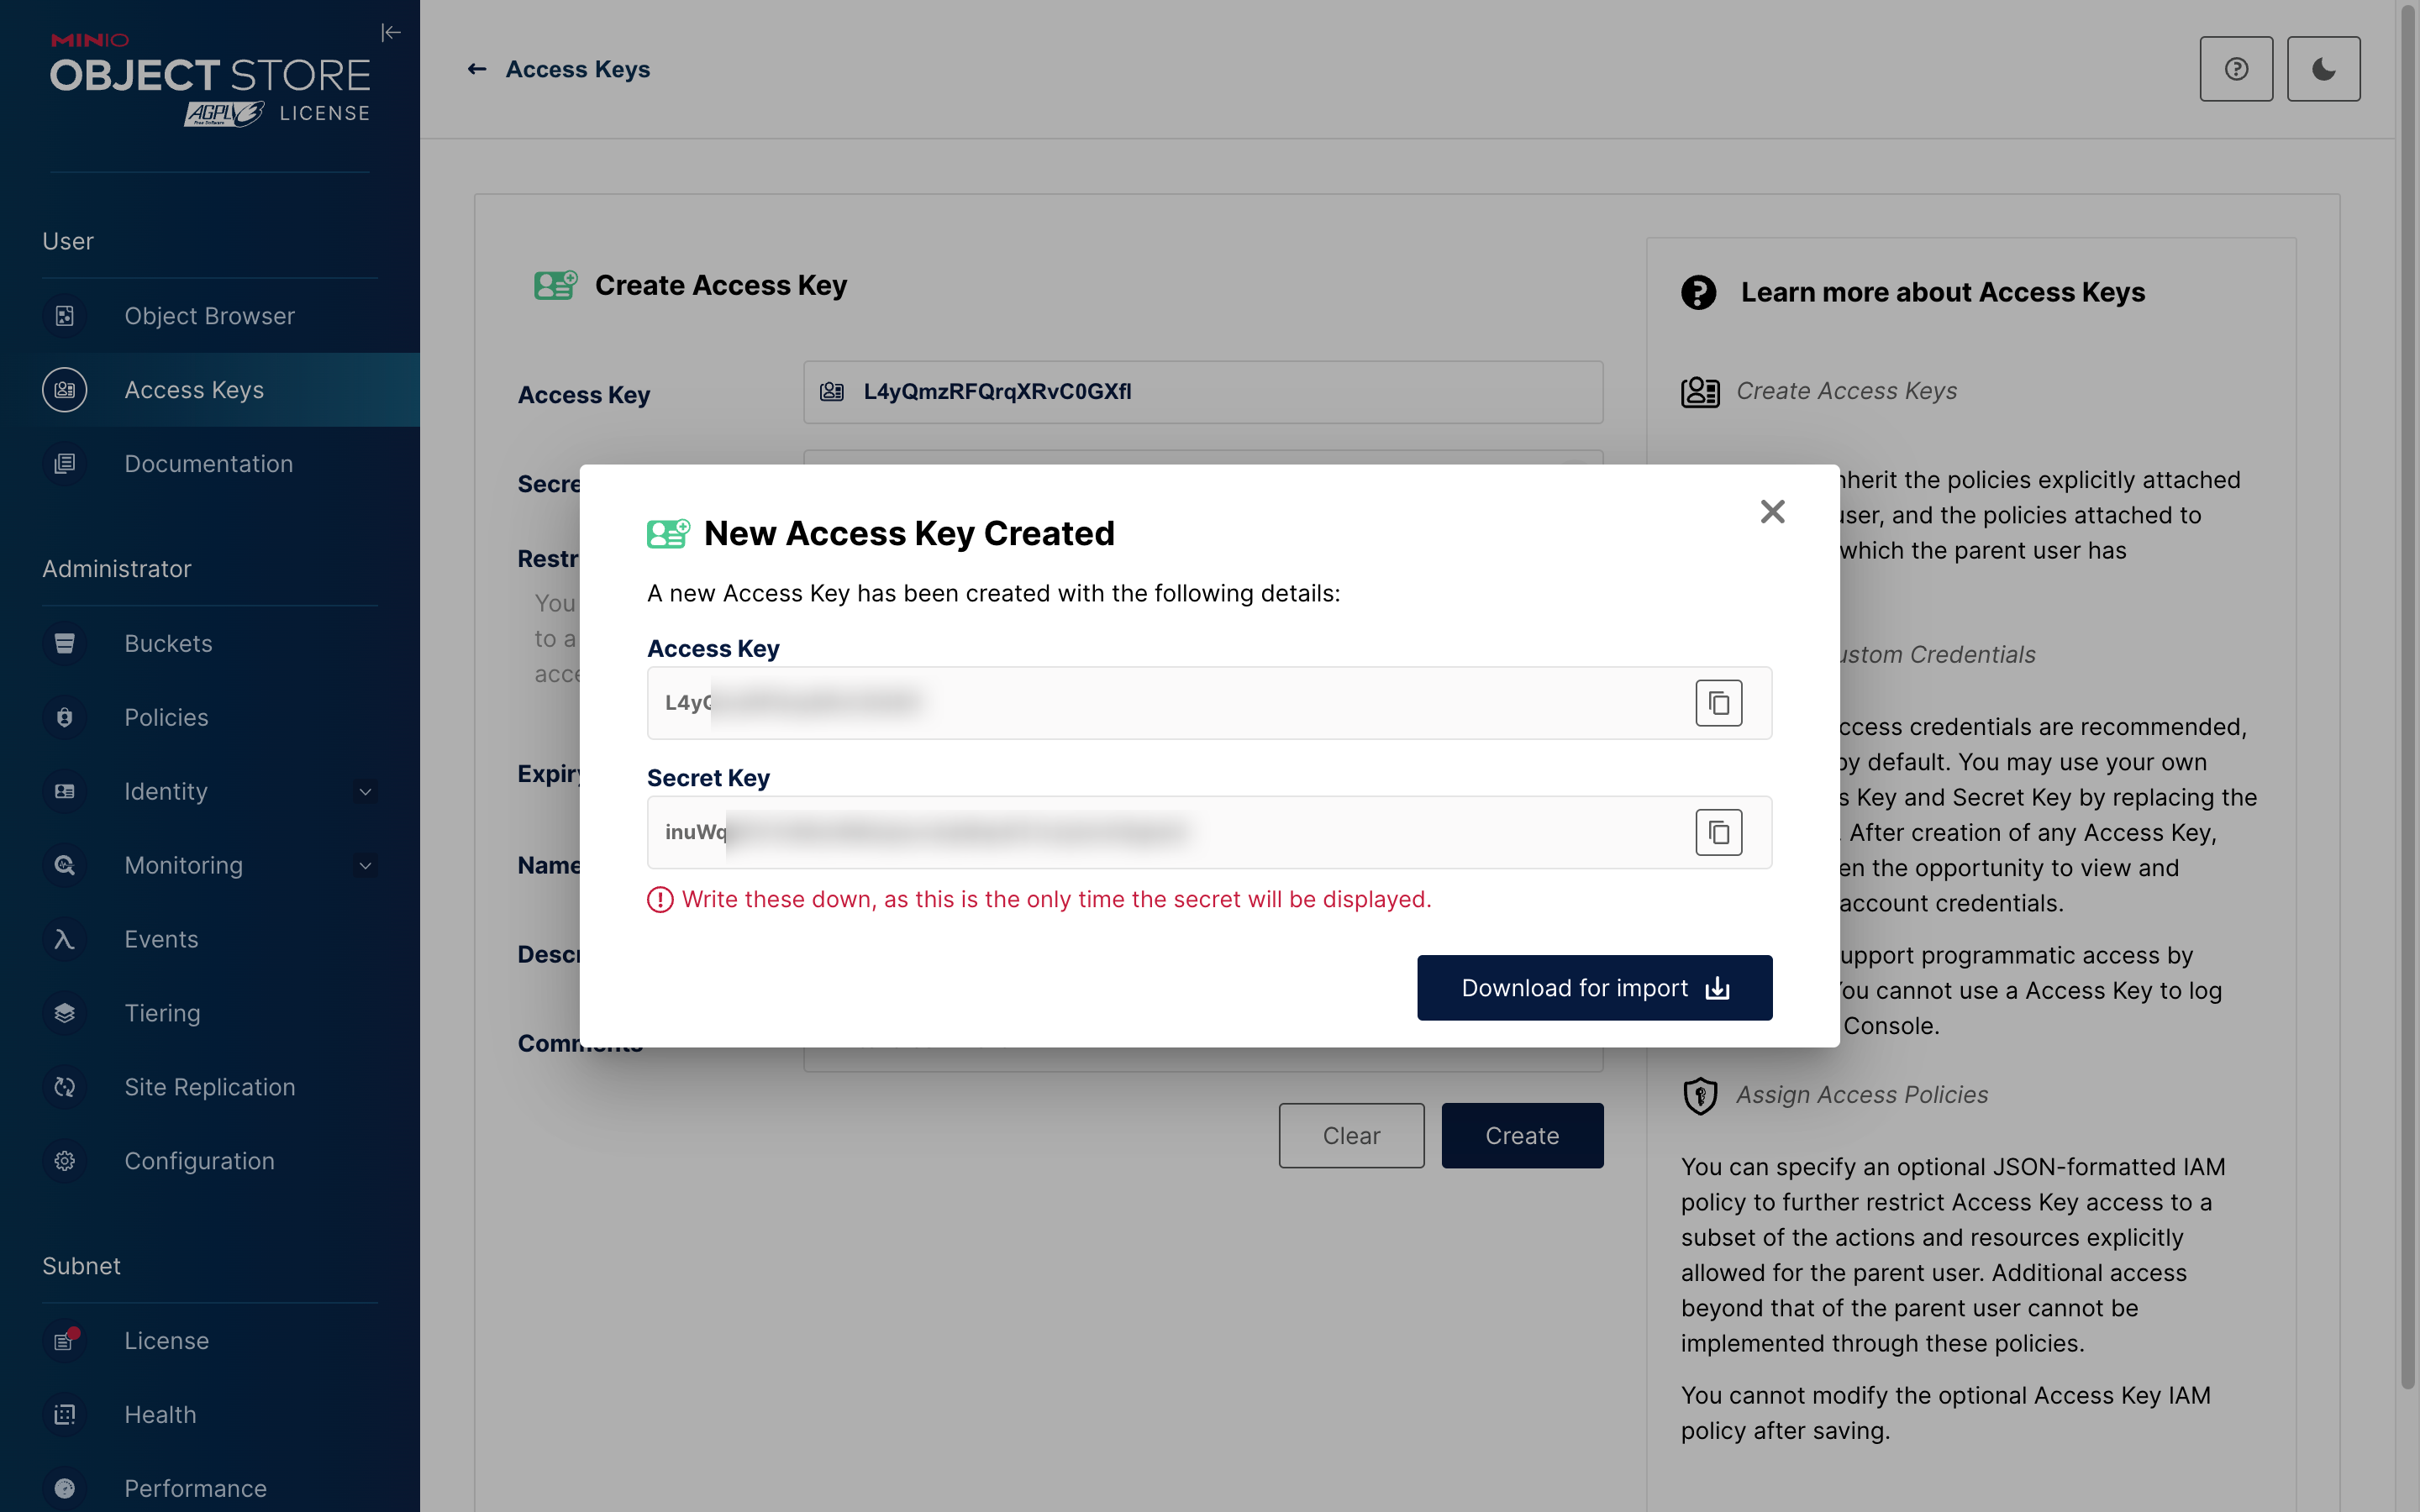Collapse the sidebar with the arrow icon
2420x1512 pixels.
click(391, 33)
